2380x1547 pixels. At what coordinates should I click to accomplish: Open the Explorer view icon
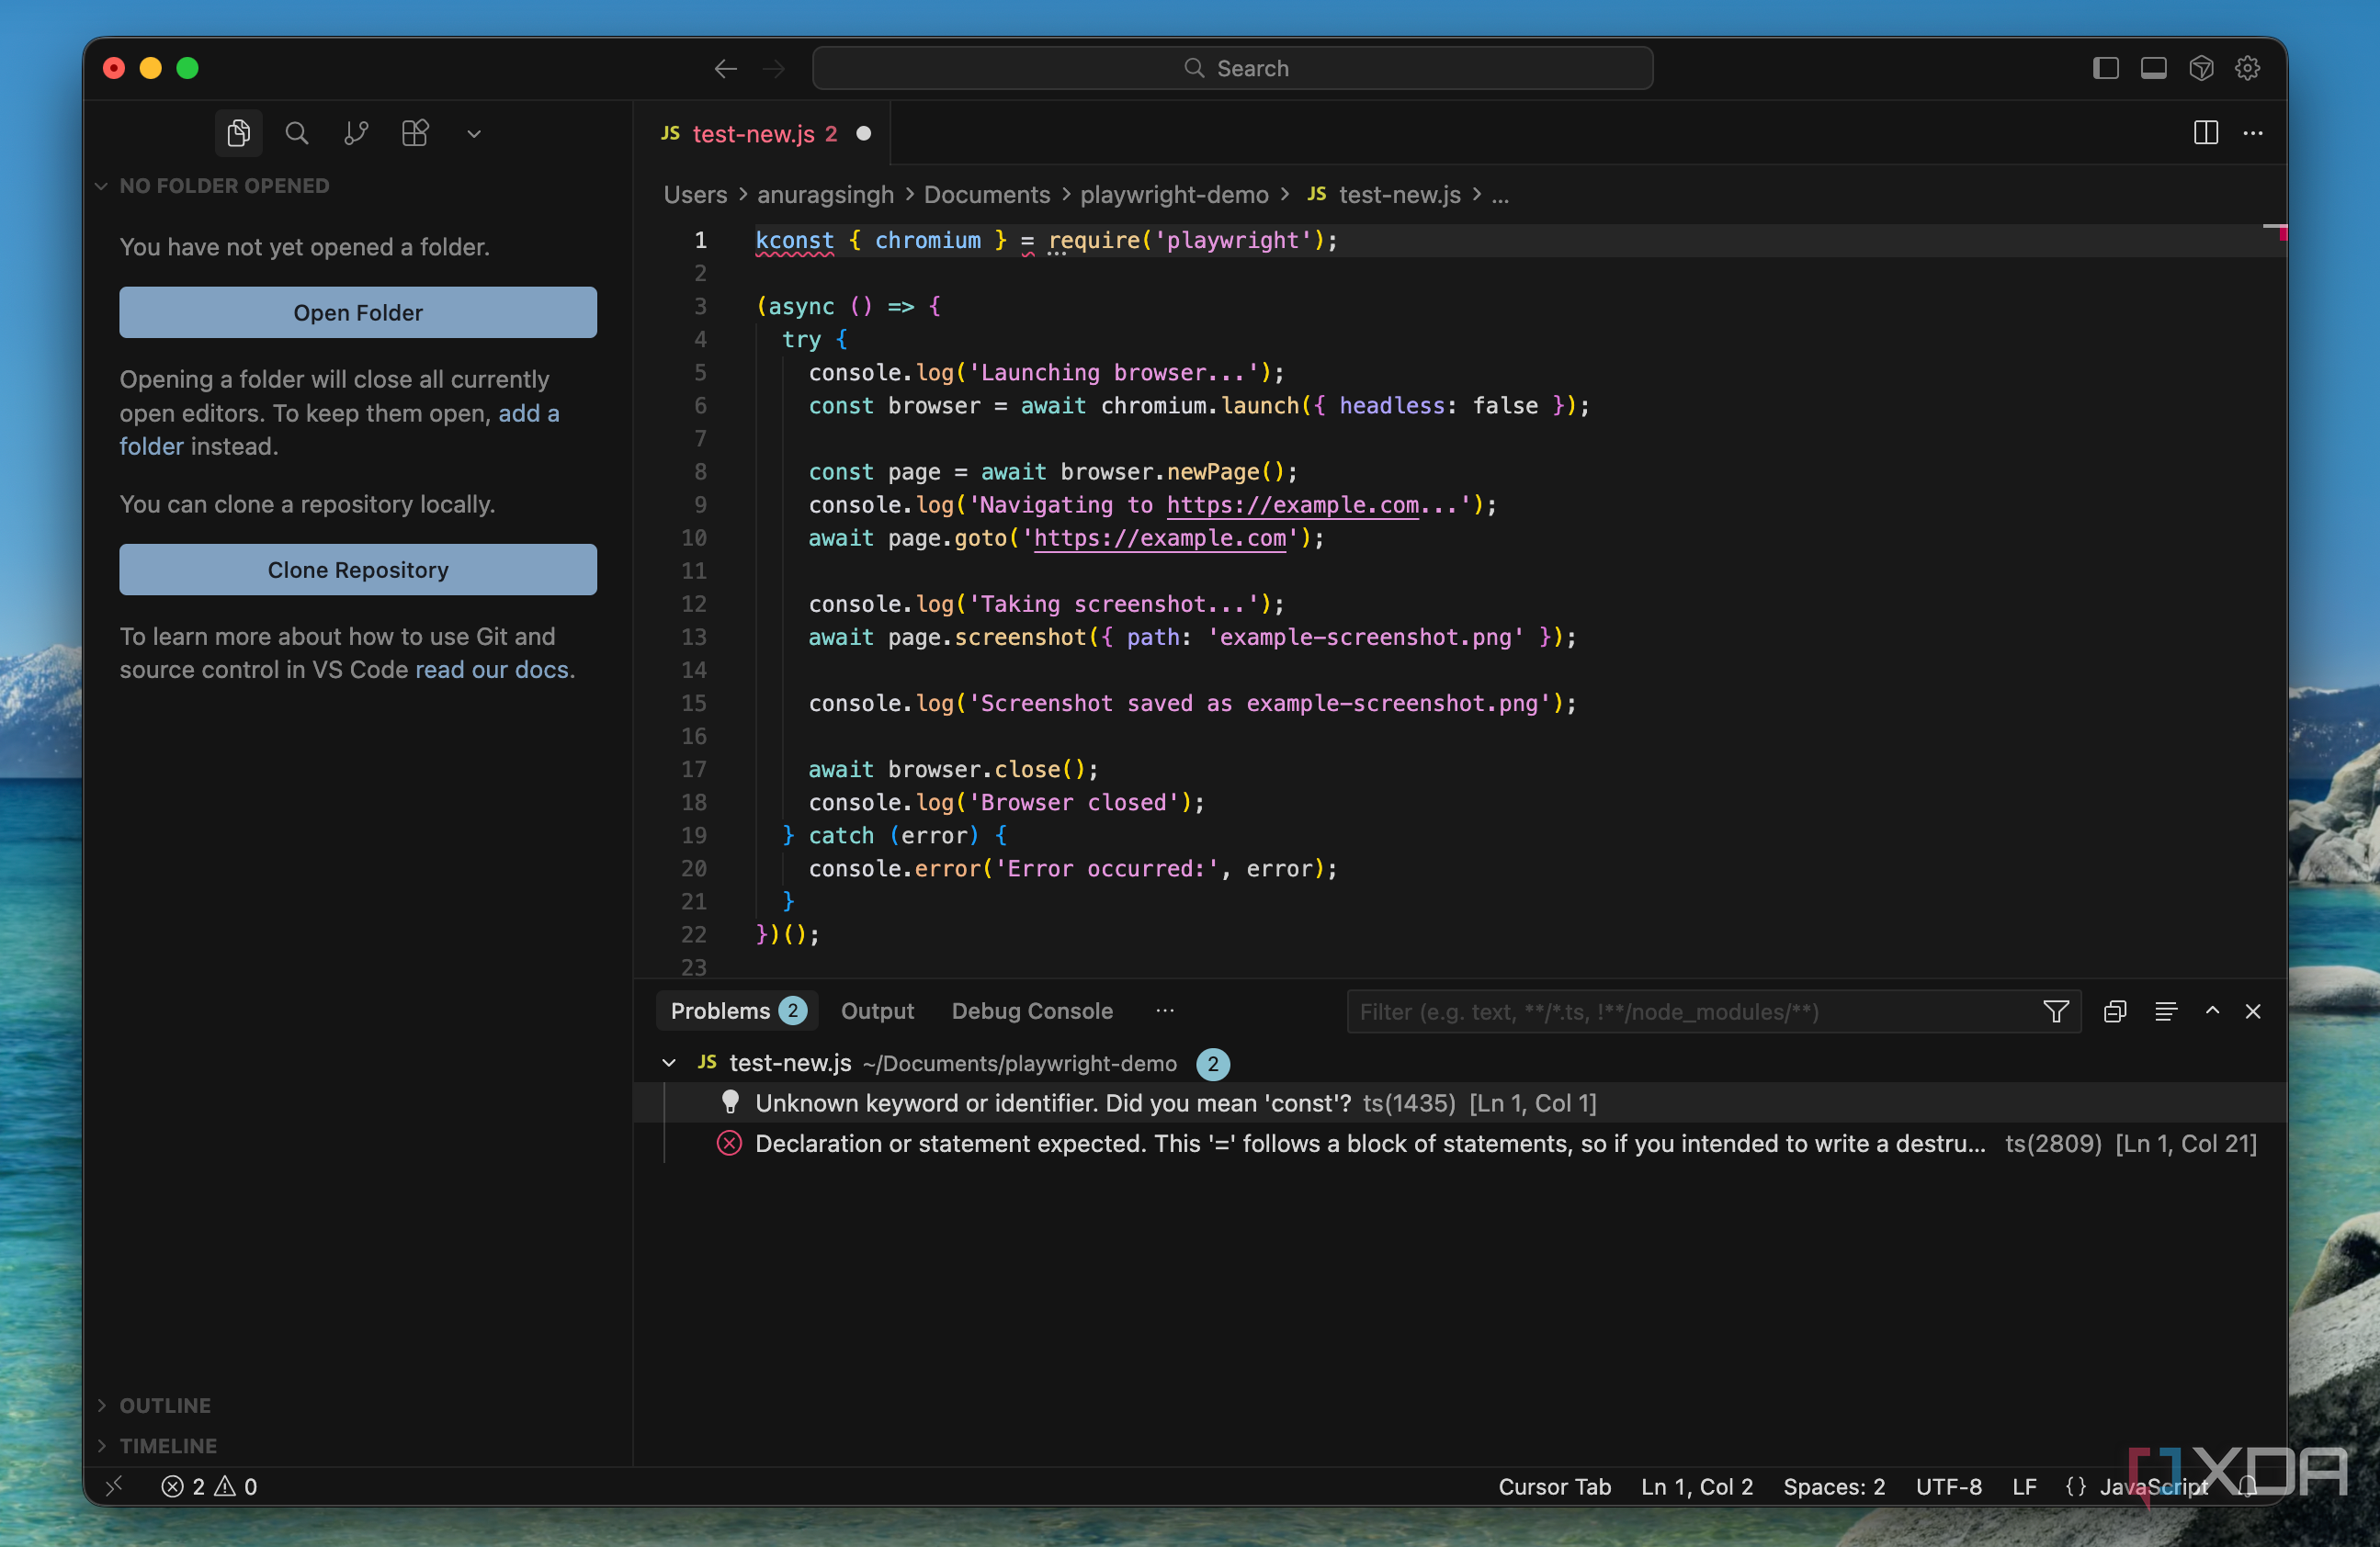(238, 133)
